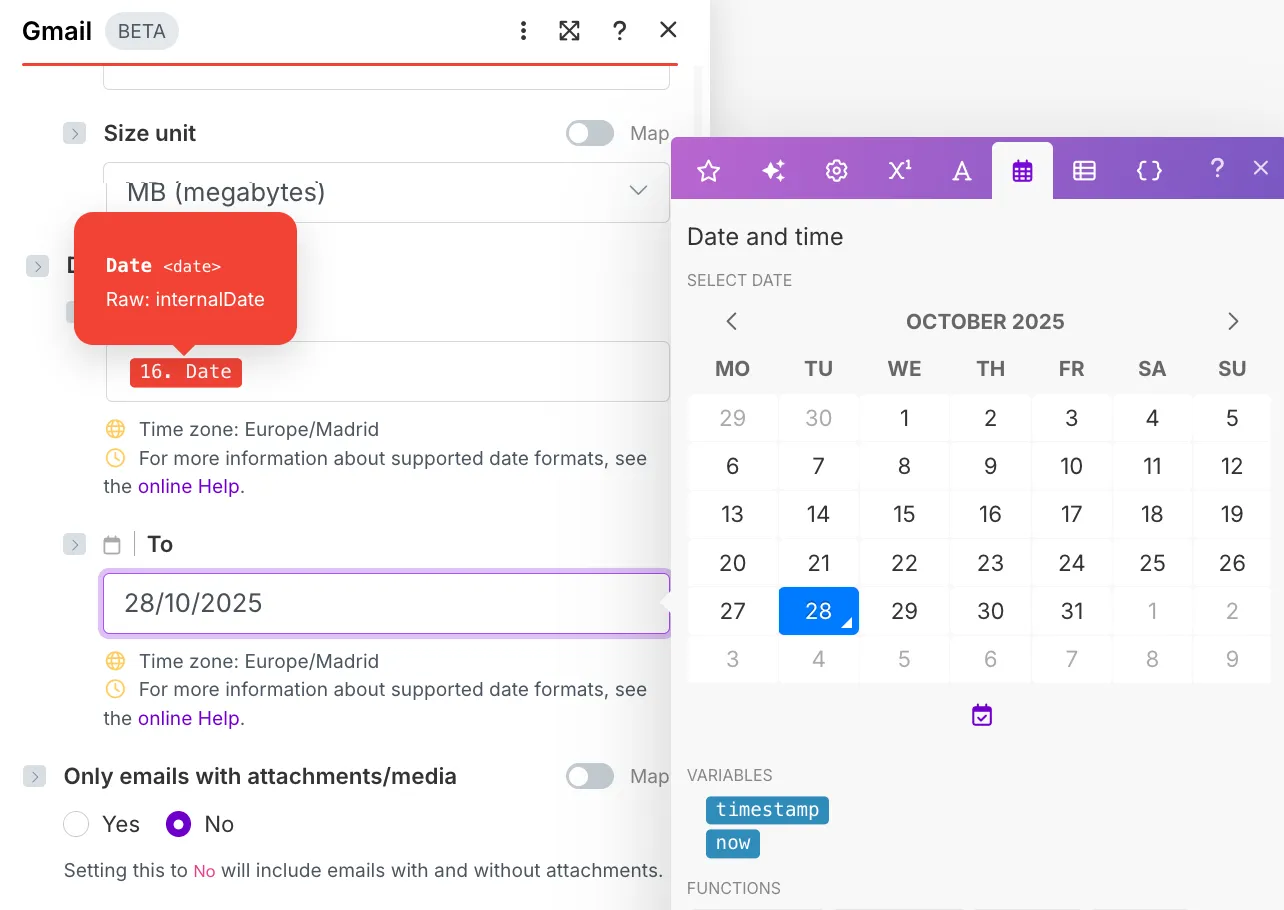Pick October 15 in the calendar
The width and height of the screenshot is (1284, 910).
point(904,514)
